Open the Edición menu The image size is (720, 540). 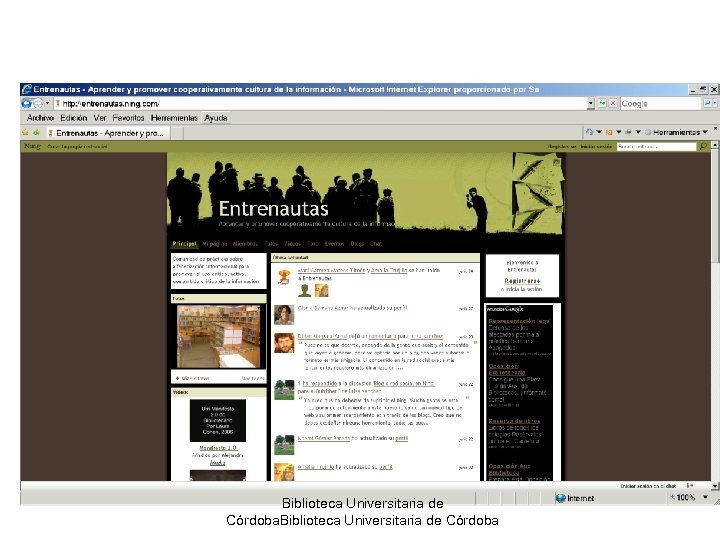(x=73, y=118)
